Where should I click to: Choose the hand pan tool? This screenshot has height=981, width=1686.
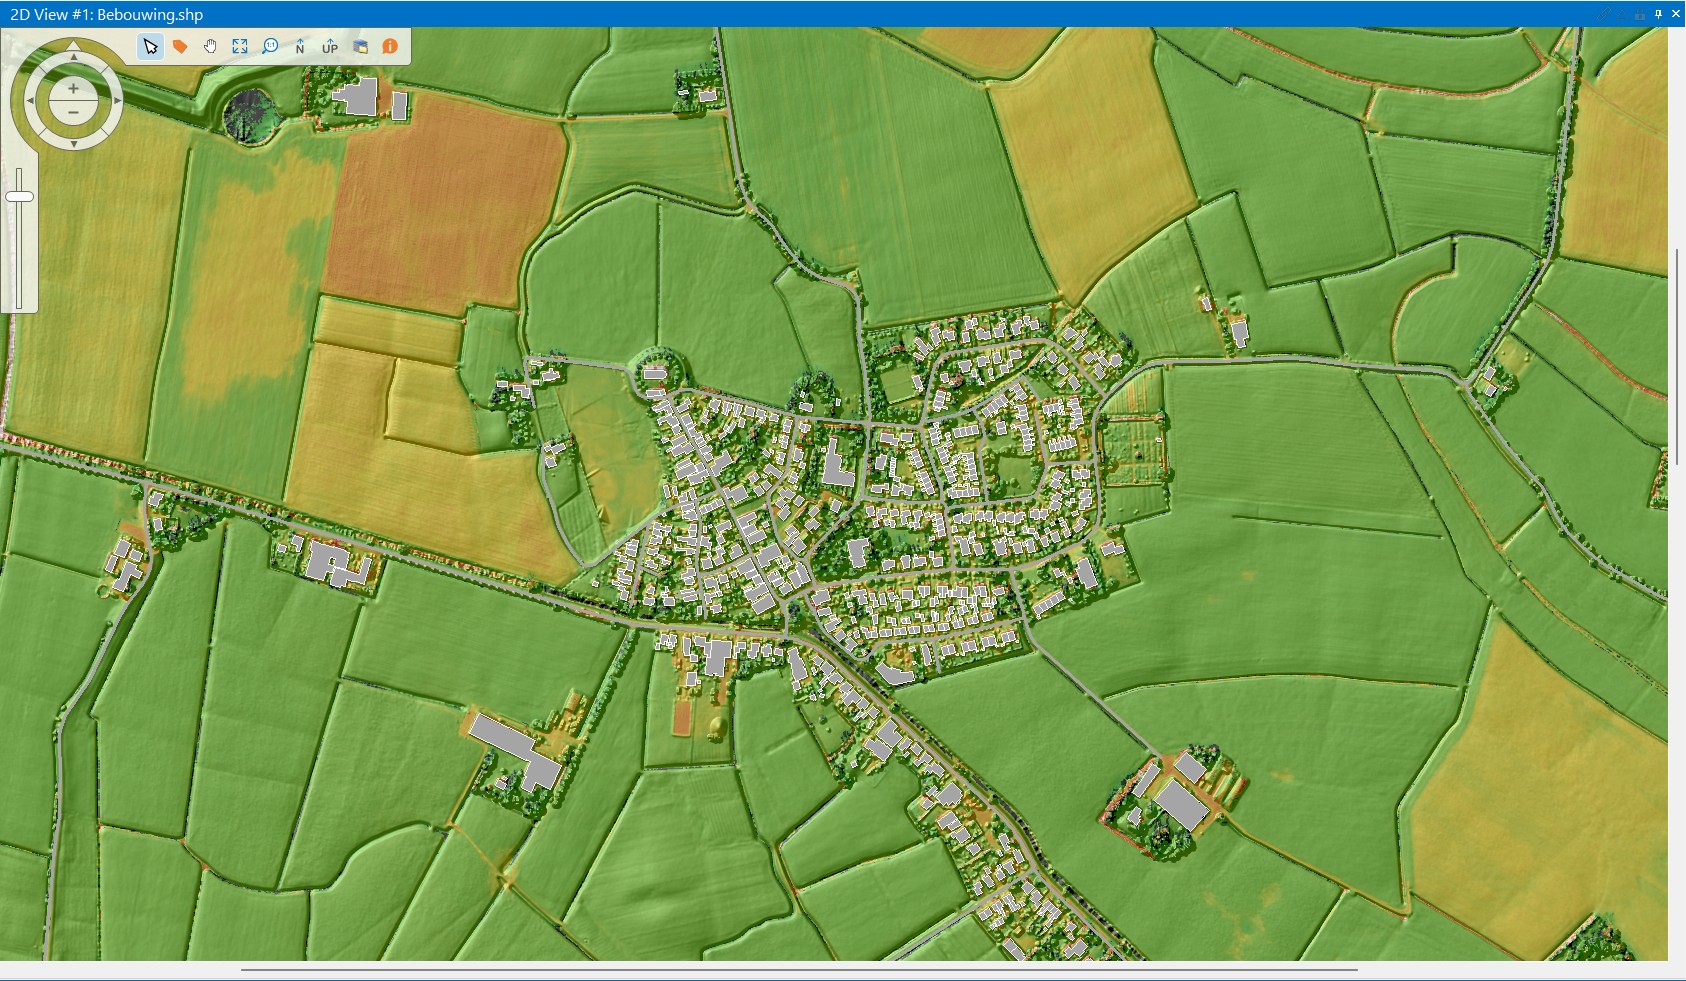[210, 46]
